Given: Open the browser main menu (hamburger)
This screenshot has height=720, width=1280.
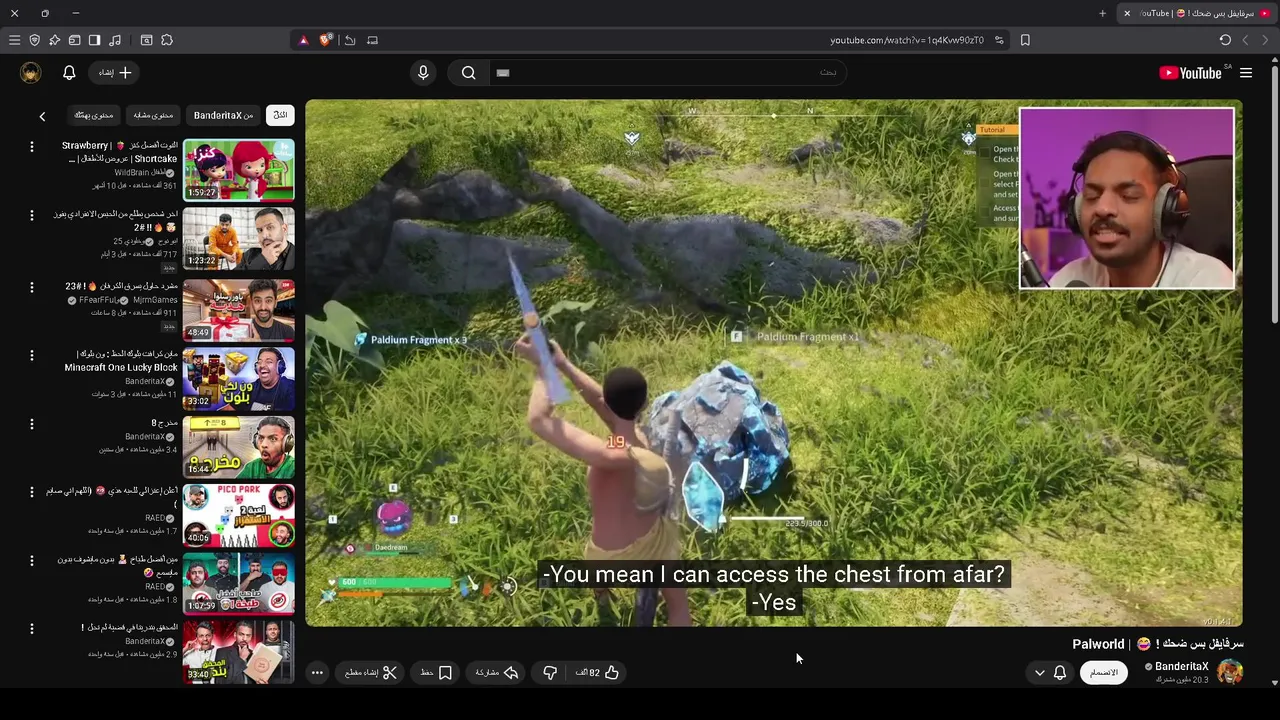Looking at the screenshot, I should tap(14, 40).
